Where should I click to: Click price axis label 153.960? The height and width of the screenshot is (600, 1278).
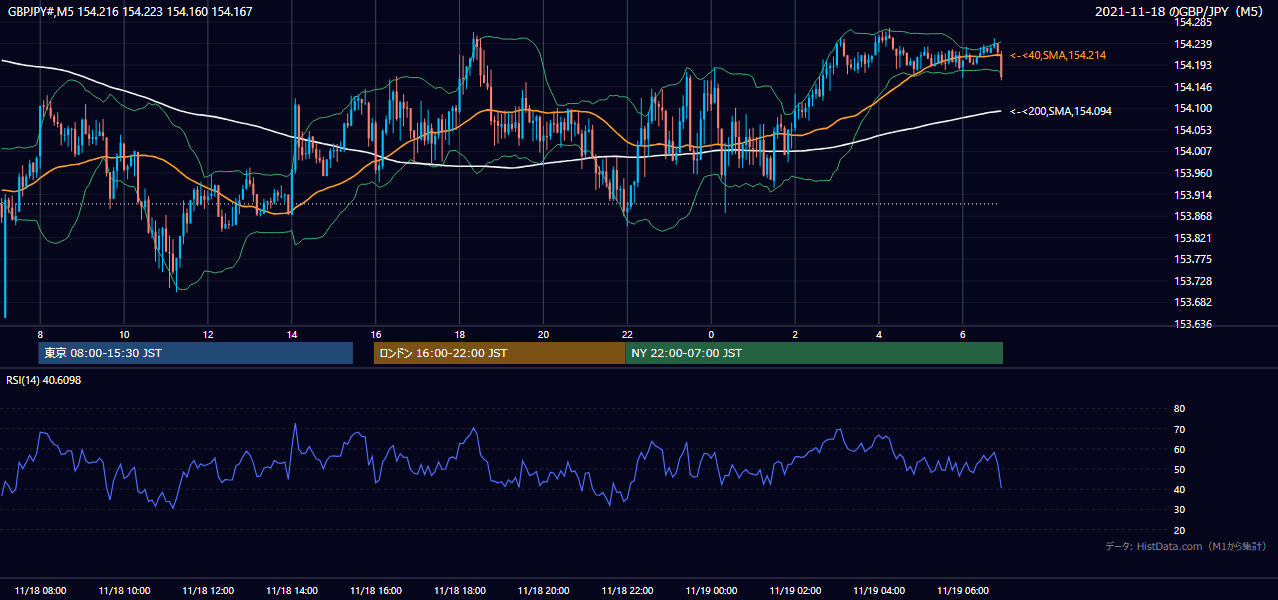[x=1193, y=173]
